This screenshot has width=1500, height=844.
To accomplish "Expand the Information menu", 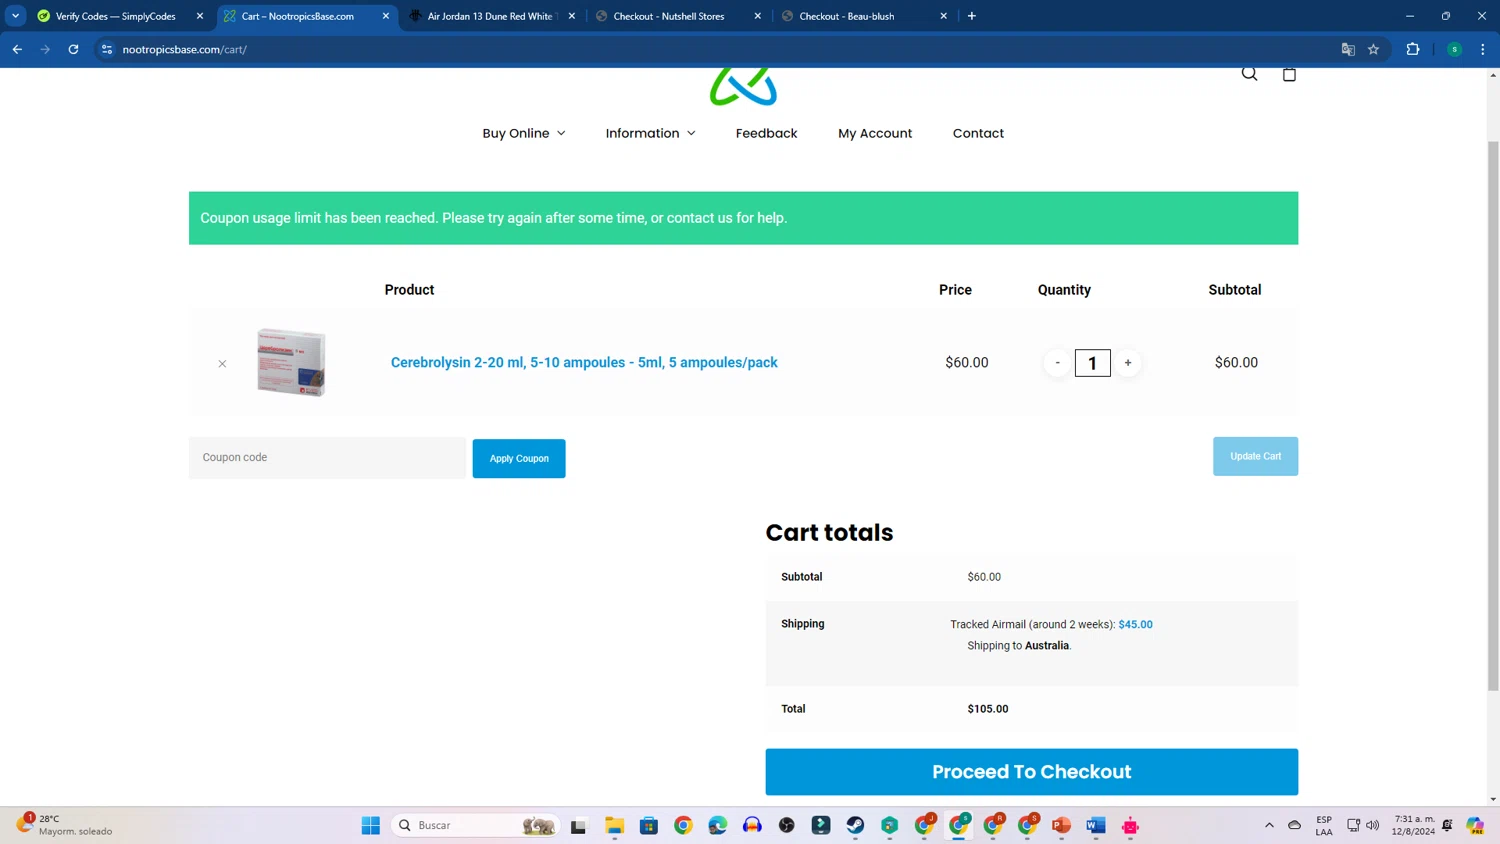I will tap(650, 133).
